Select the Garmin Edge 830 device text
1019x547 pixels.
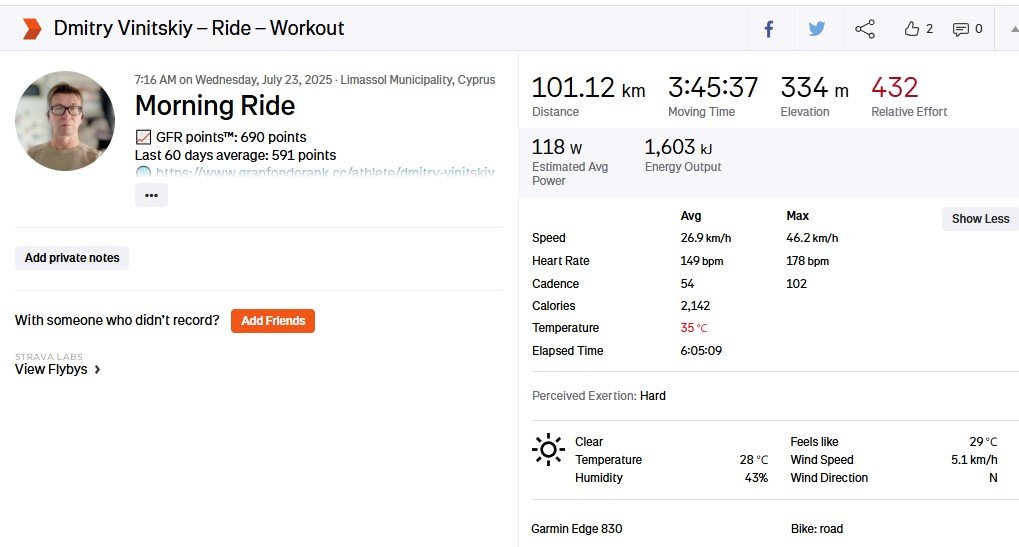click(577, 529)
